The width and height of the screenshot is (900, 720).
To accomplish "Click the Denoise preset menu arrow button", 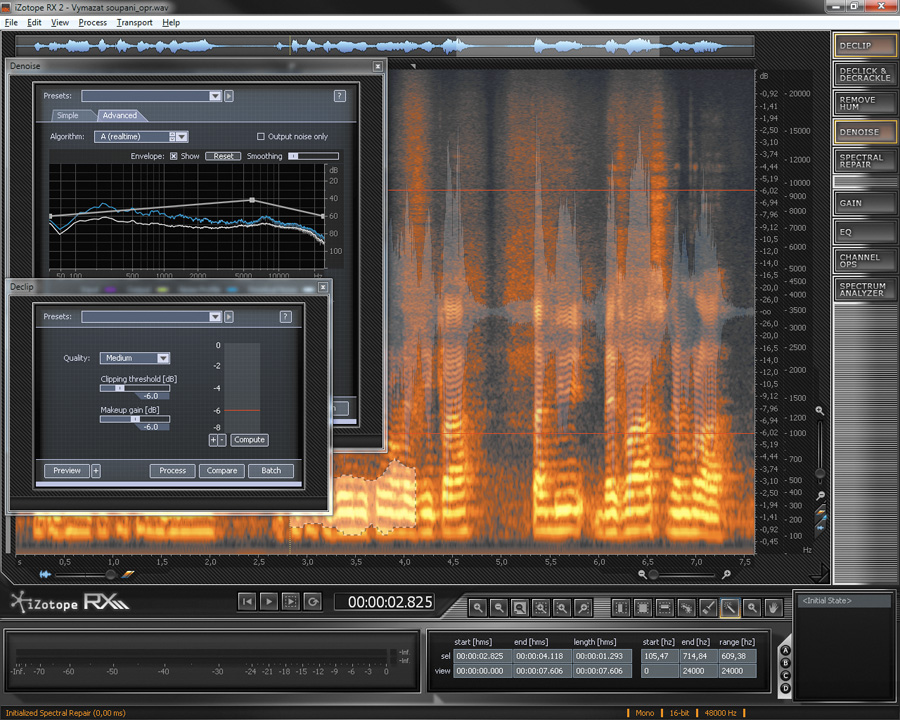I will [229, 96].
